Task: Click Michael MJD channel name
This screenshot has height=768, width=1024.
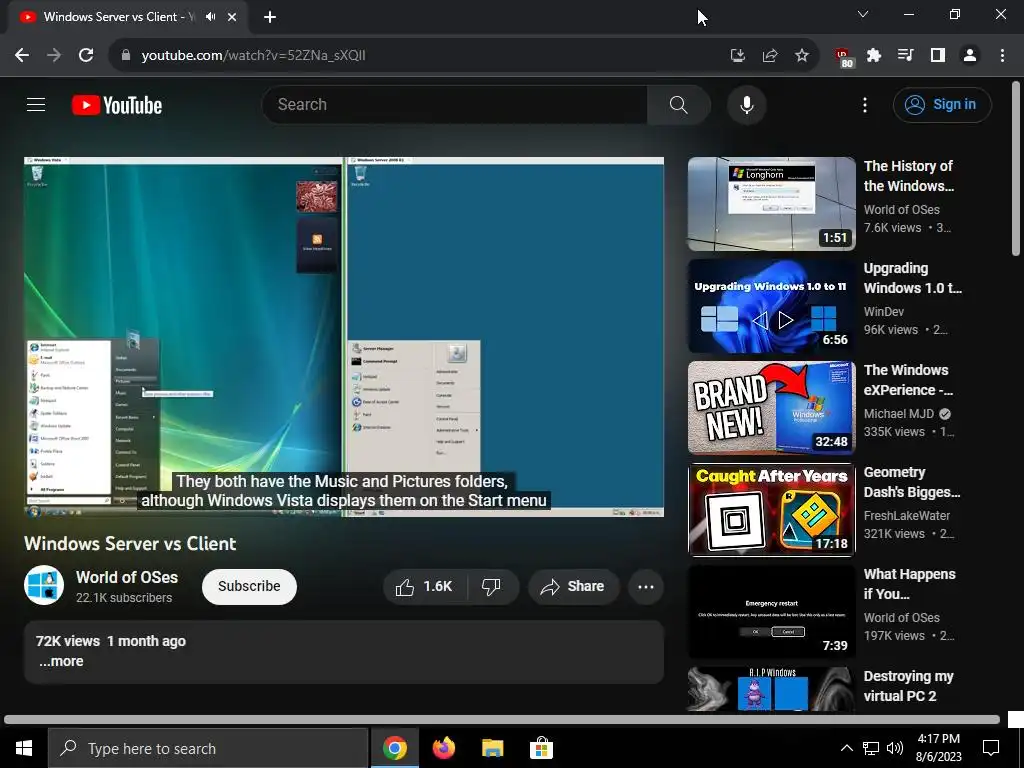Action: [x=899, y=413]
